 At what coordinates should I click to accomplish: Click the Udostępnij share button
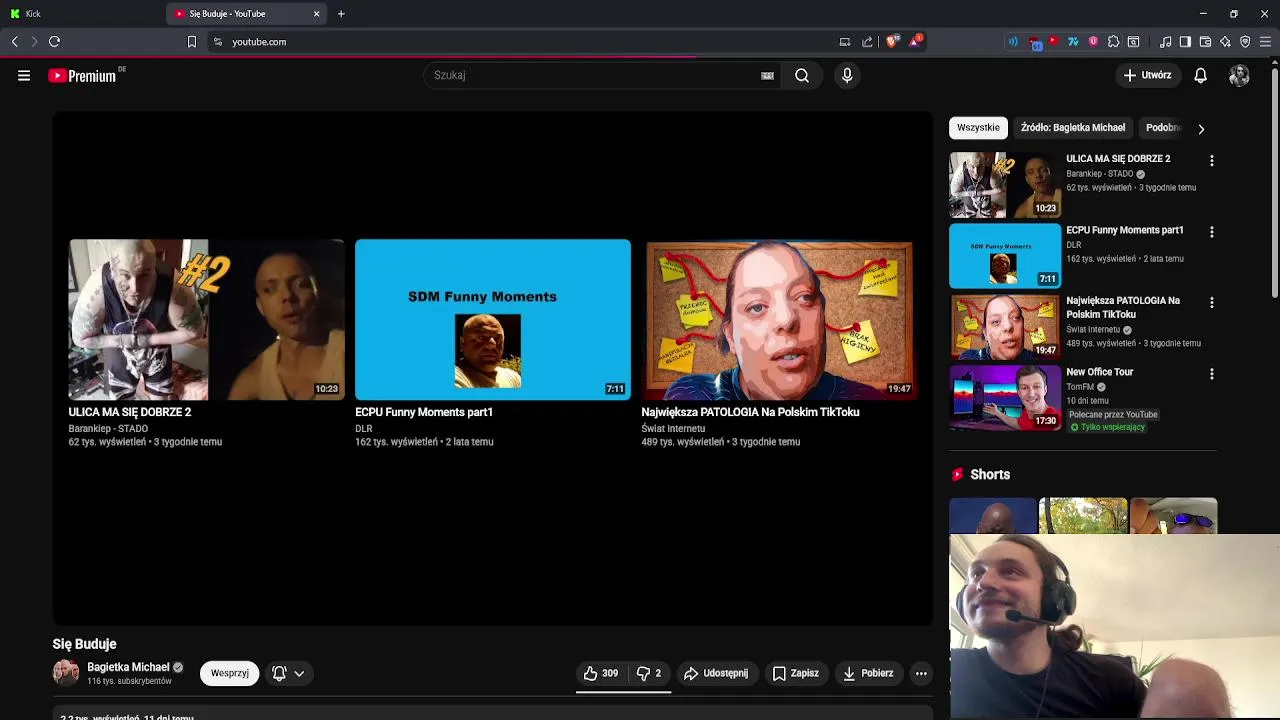pos(715,673)
